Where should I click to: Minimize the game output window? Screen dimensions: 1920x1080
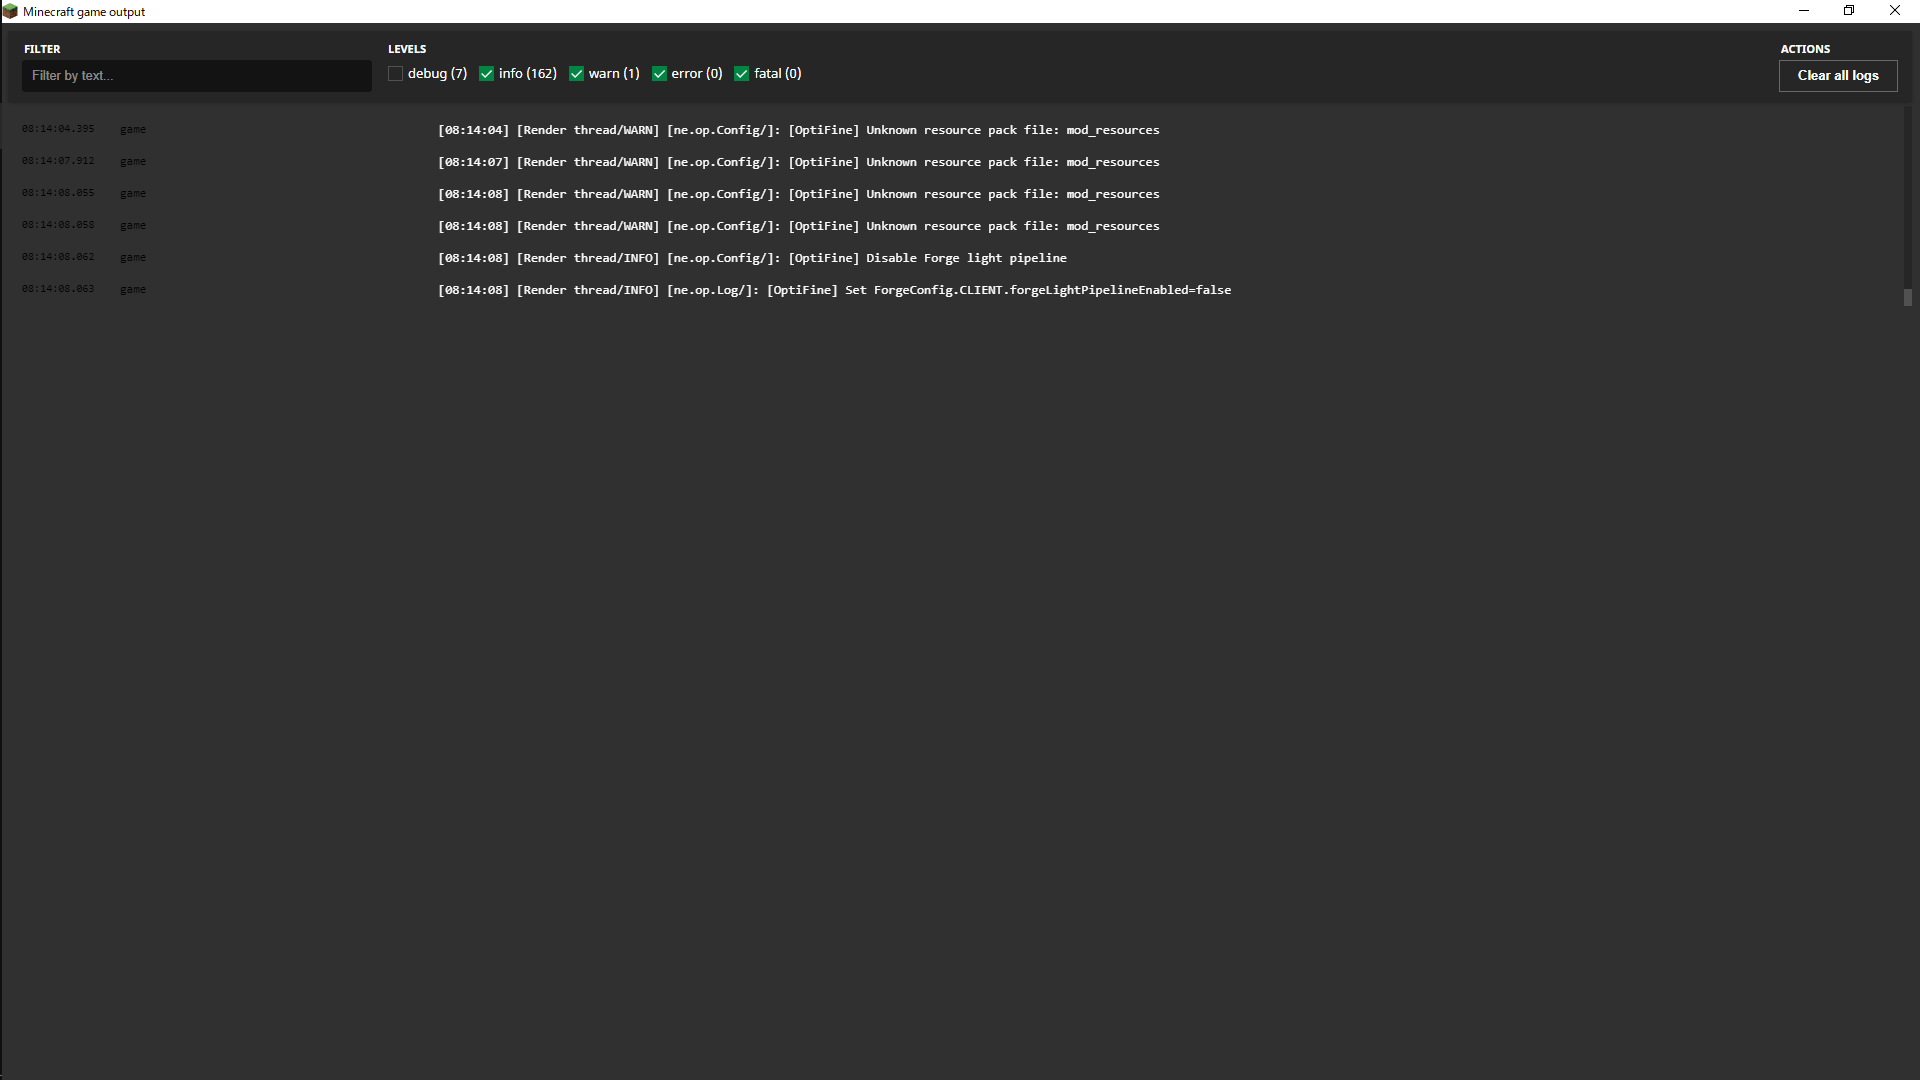[x=1804, y=11]
